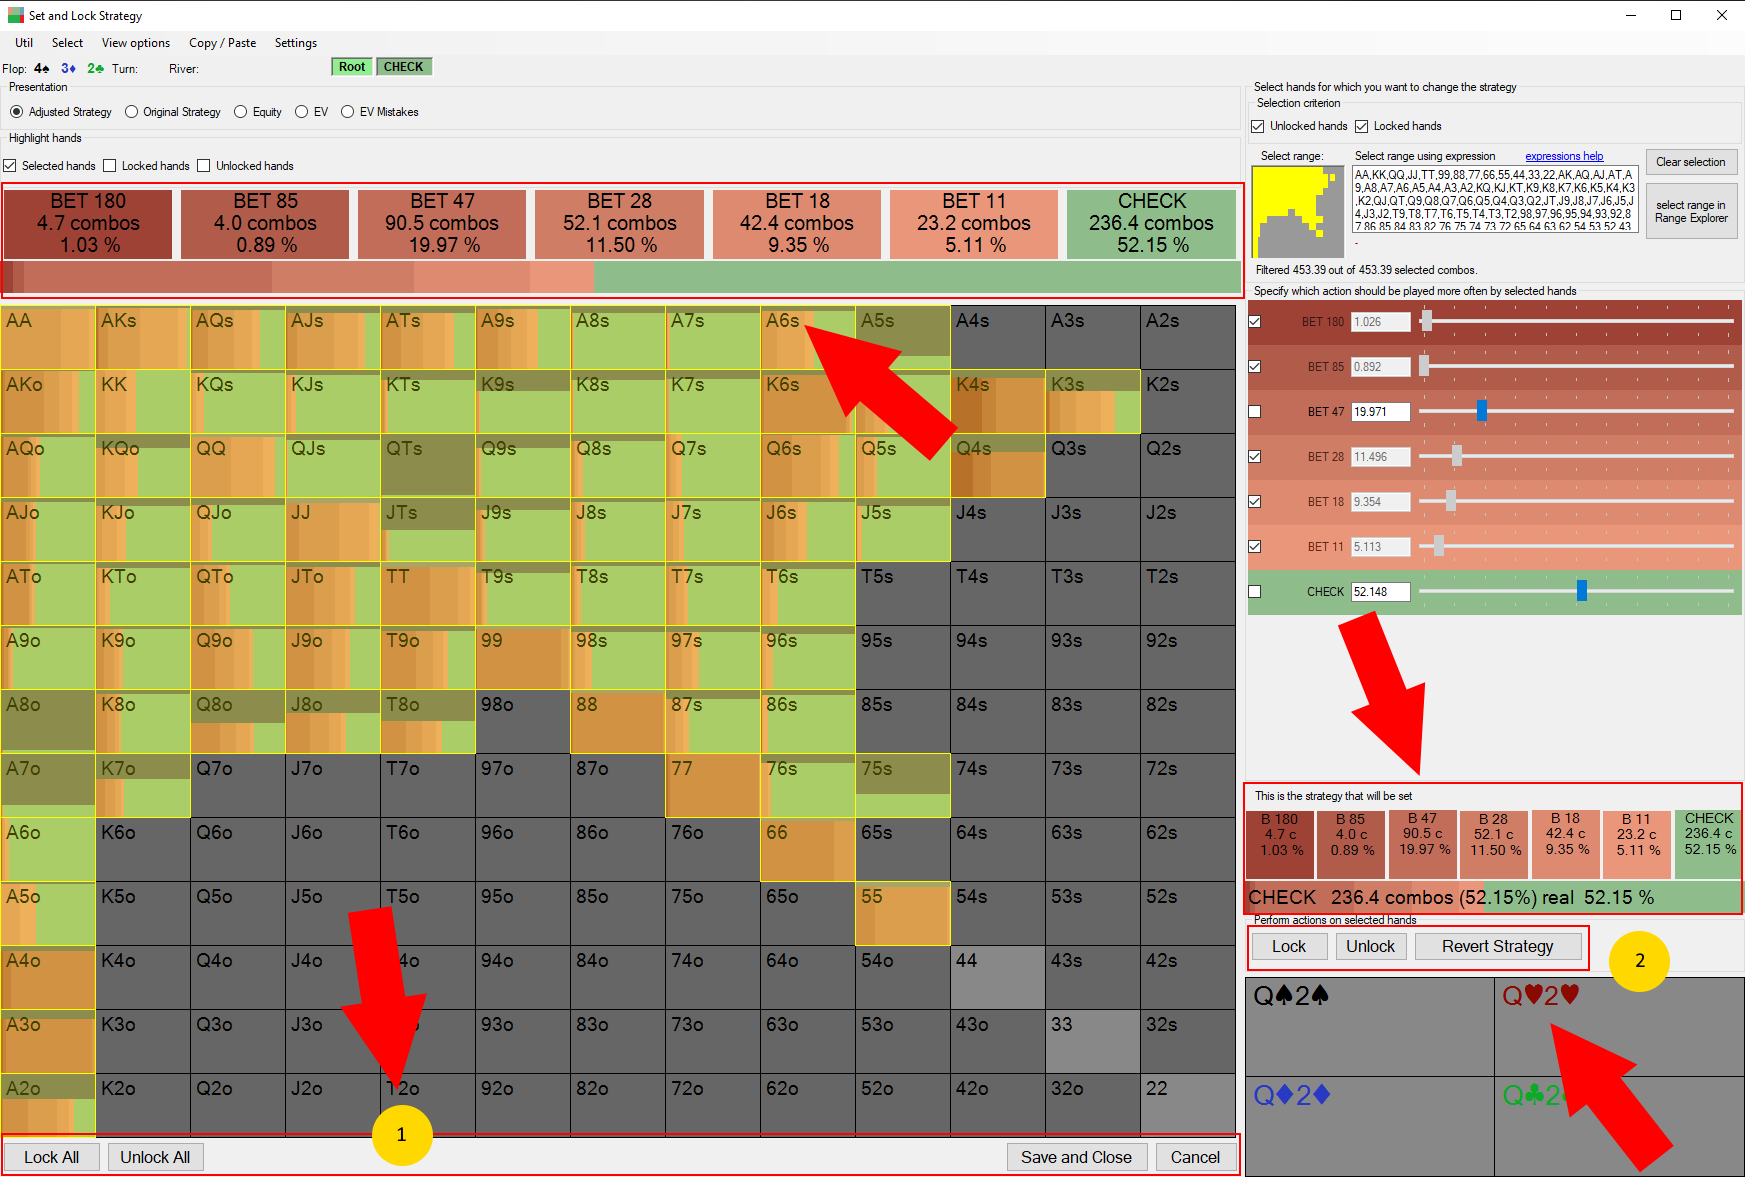This screenshot has height=1177, width=1745.
Task: Click the Unlock button
Action: point(1370,947)
